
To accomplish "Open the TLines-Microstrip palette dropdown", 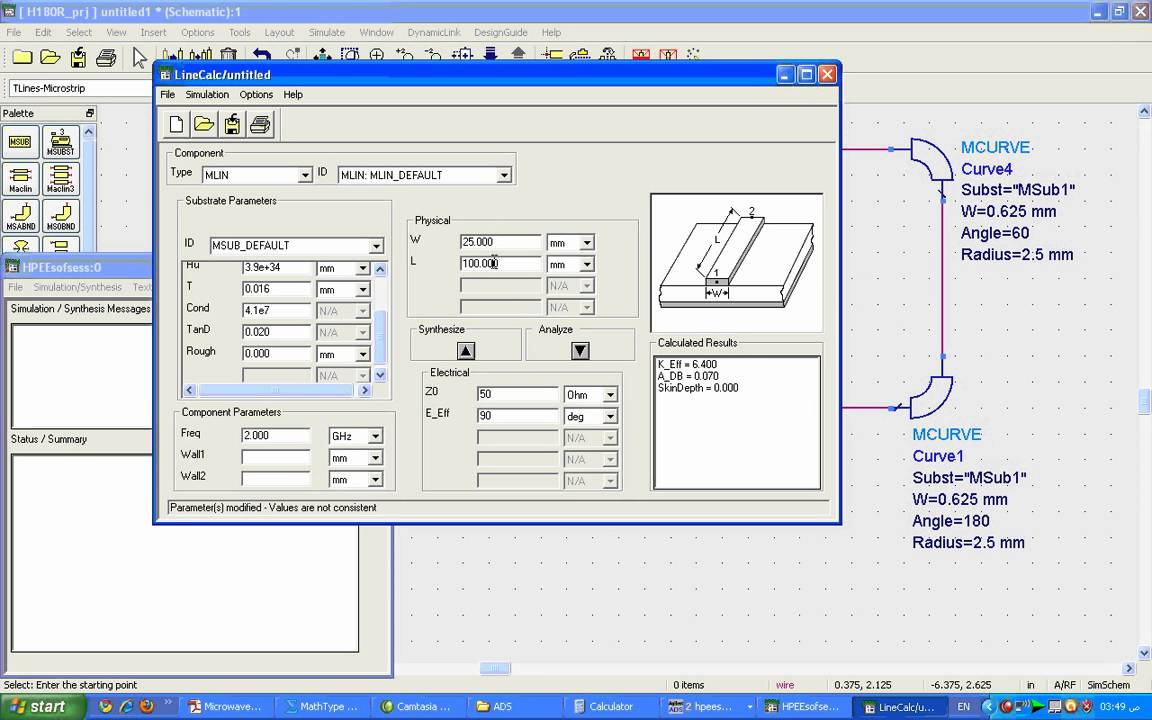I will (81, 88).
